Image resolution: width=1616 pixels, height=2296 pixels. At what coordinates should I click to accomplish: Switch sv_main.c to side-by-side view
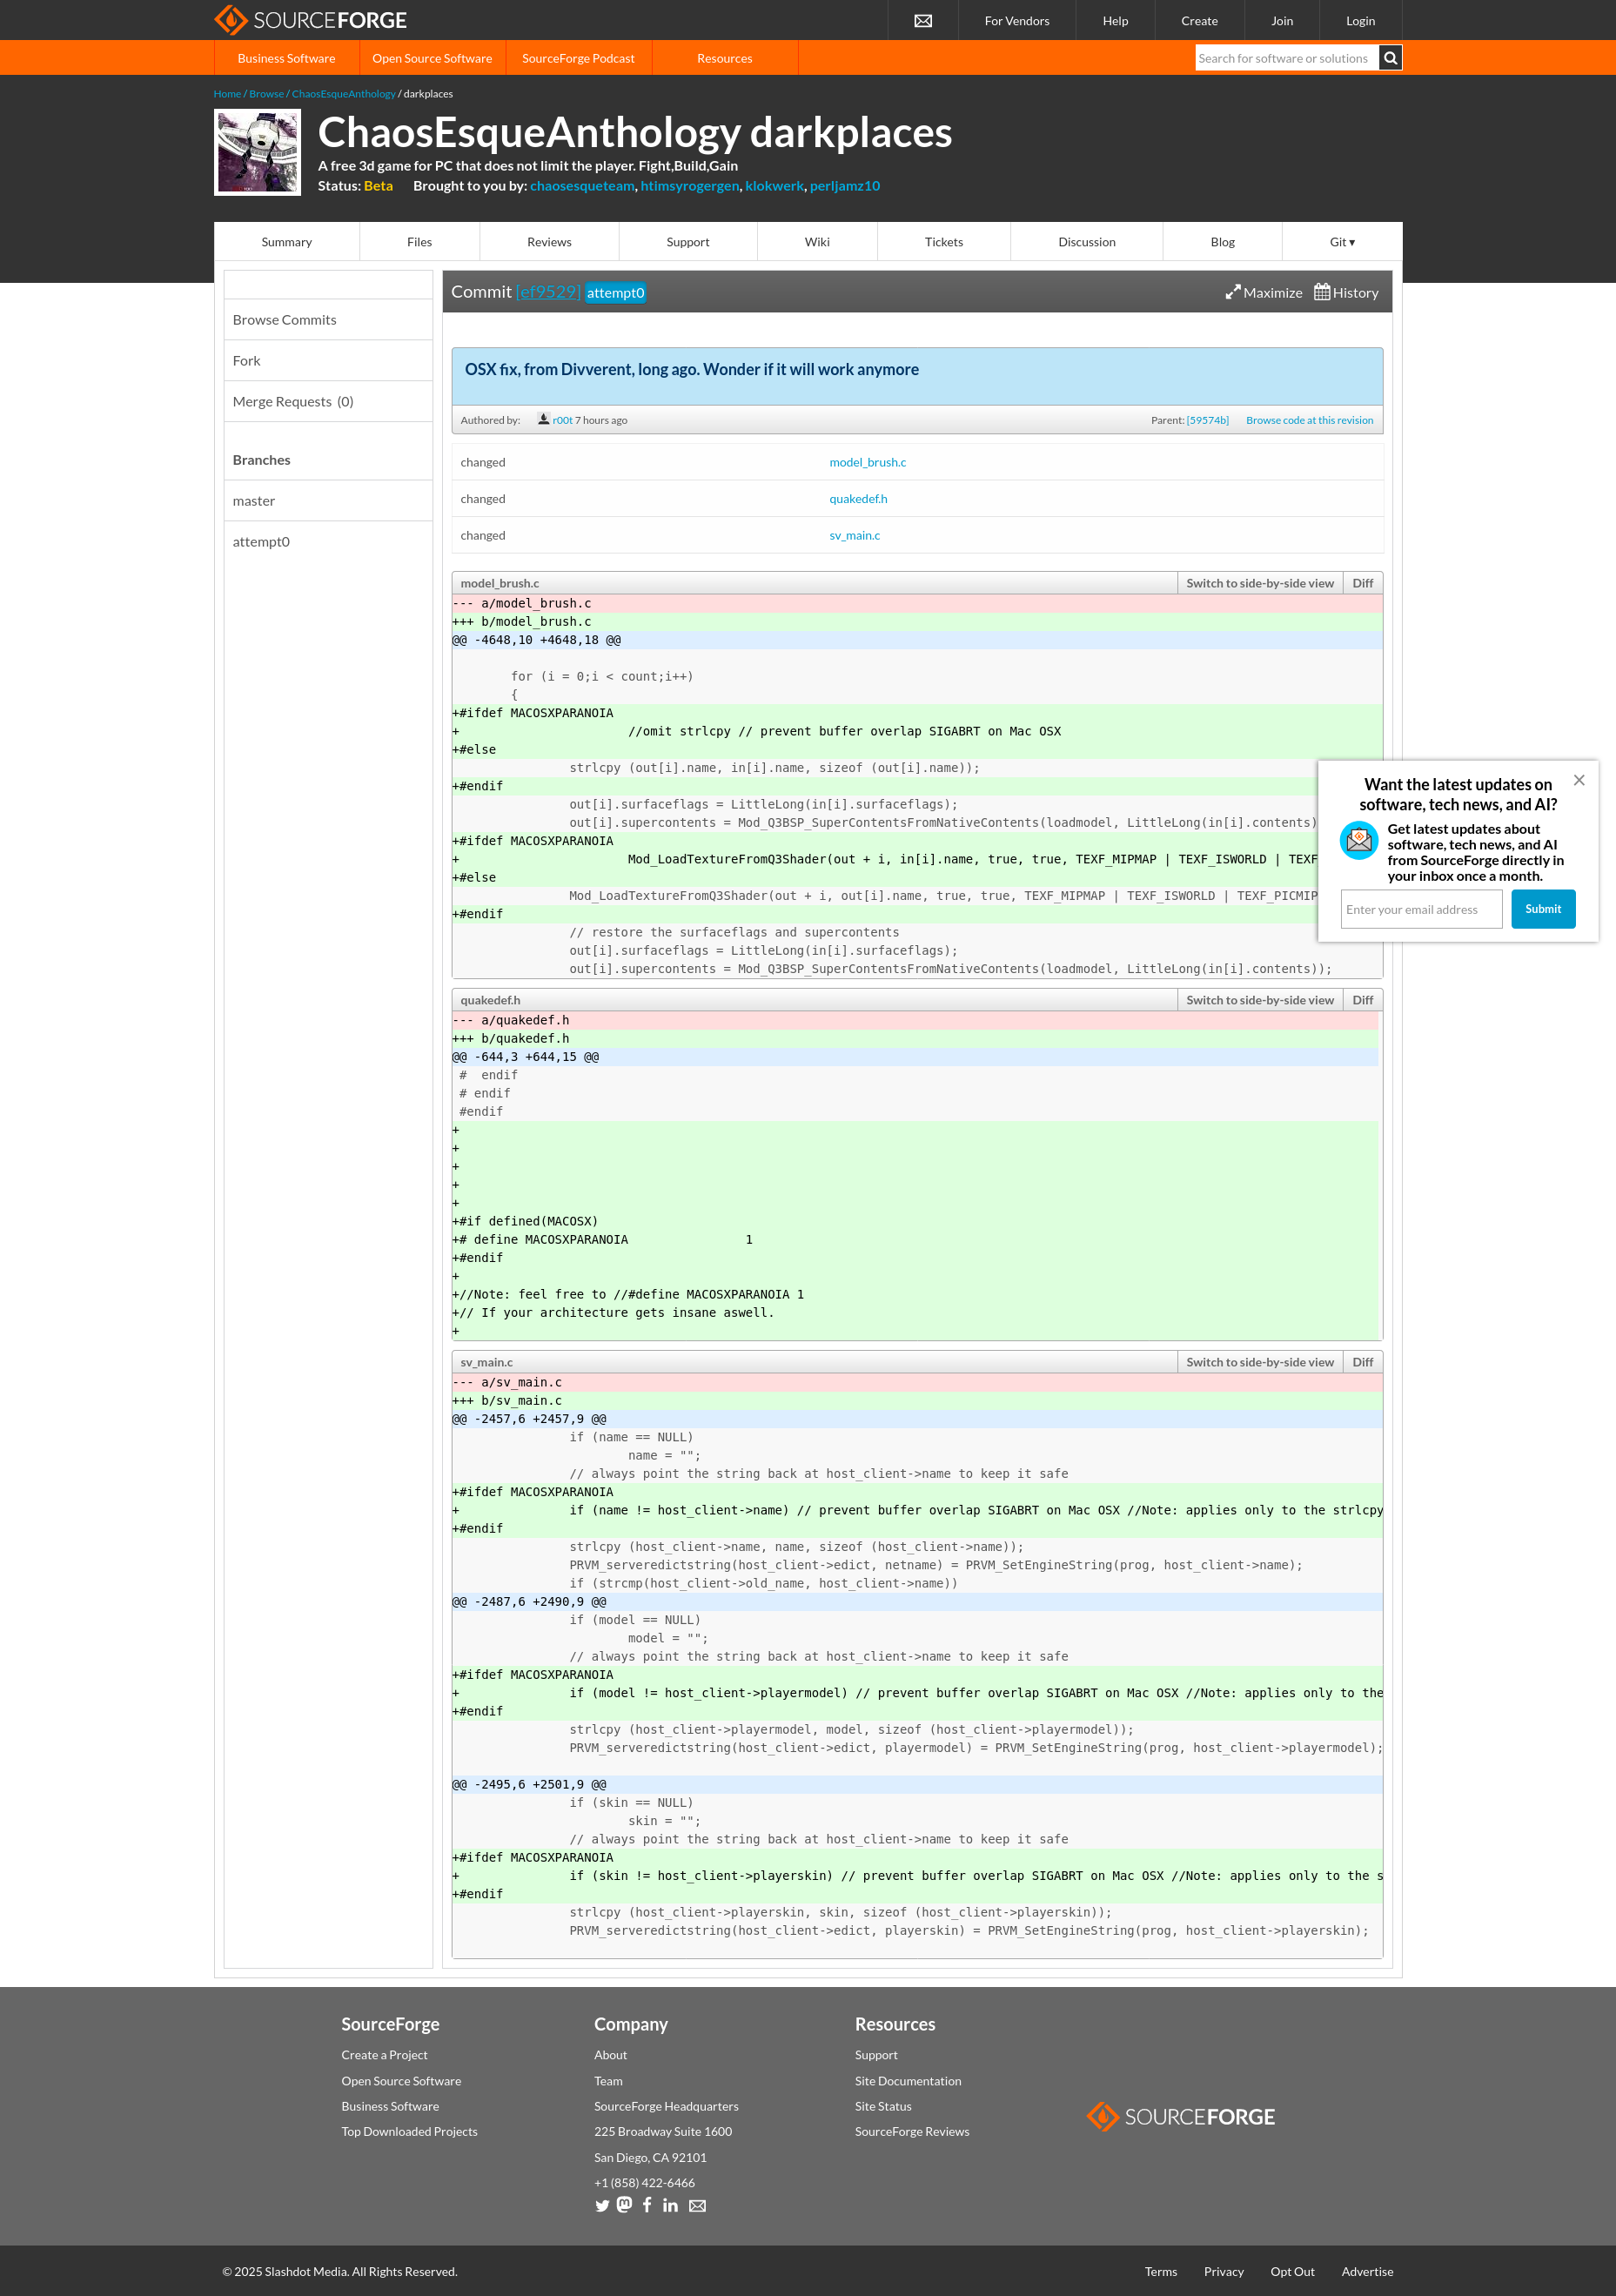click(1260, 1362)
